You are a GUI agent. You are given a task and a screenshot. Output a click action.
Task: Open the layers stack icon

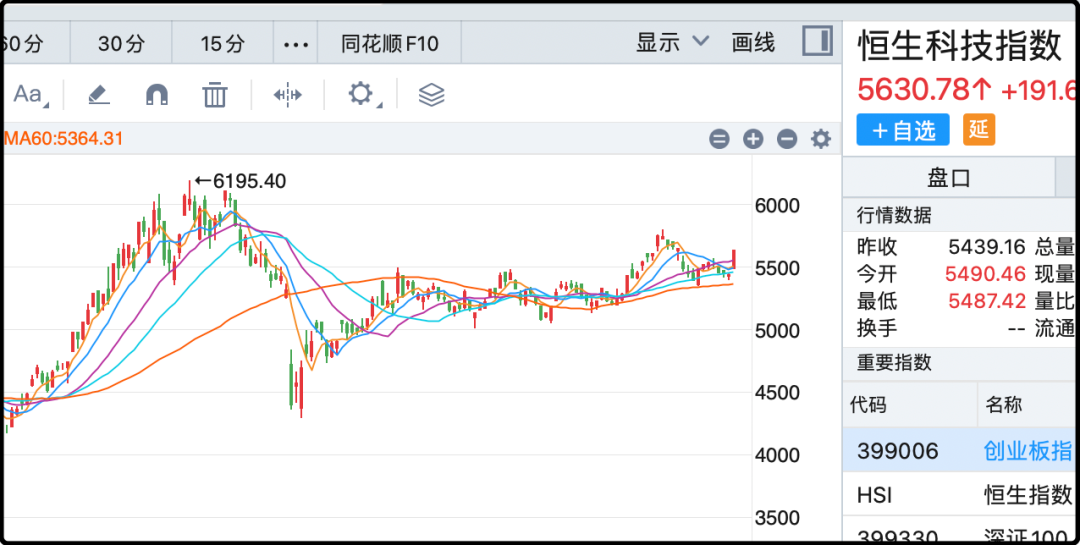pyautogui.click(x=432, y=94)
